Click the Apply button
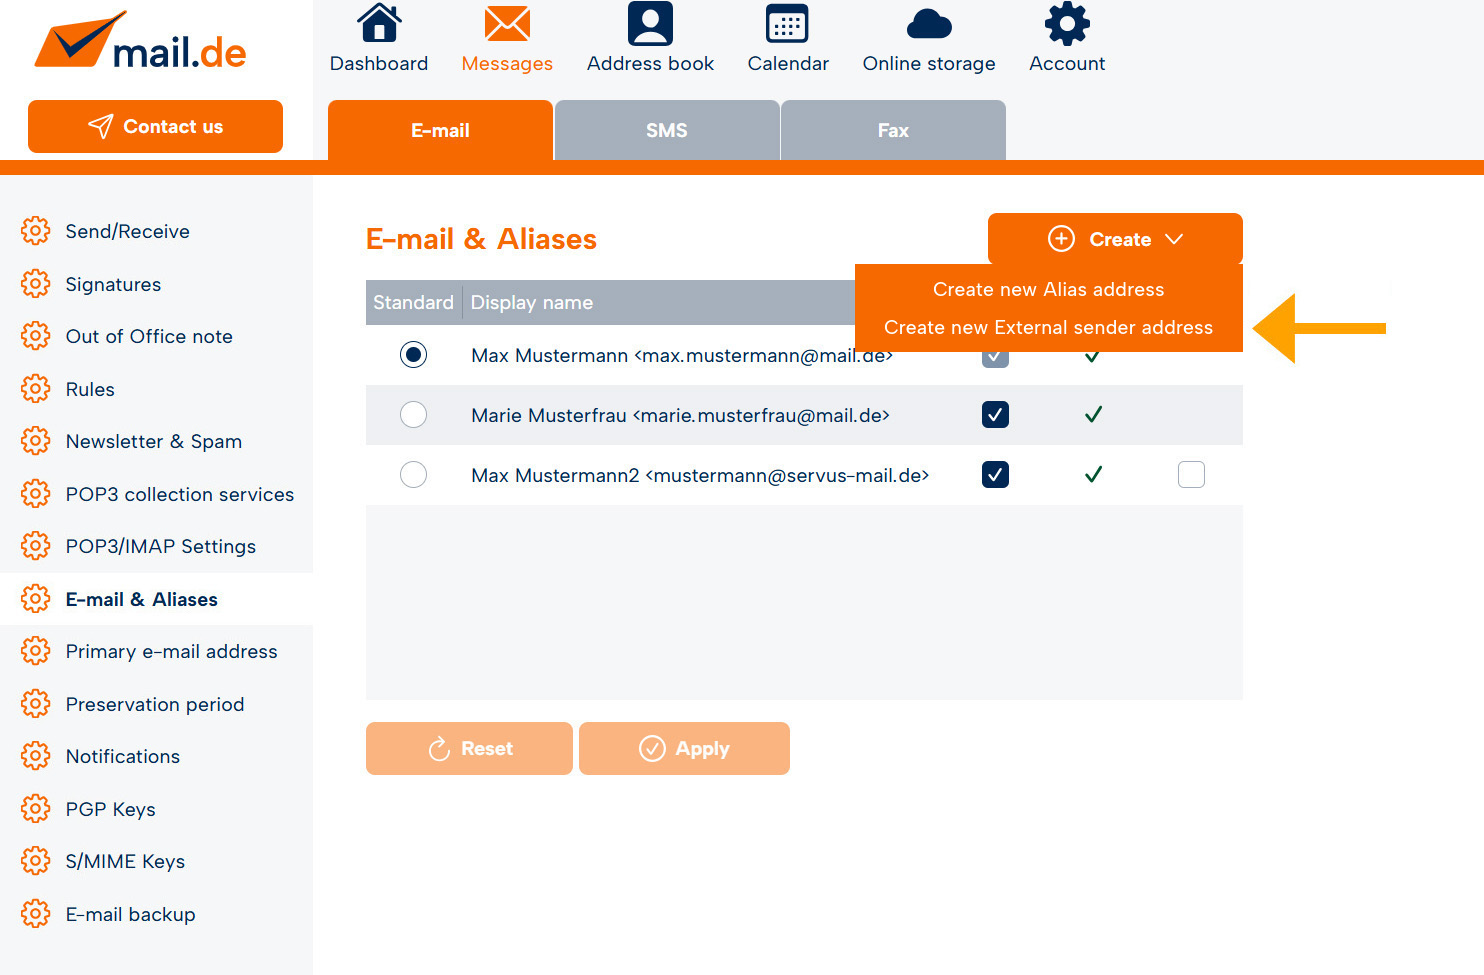Viewport: 1484px width, 975px height. 684,749
